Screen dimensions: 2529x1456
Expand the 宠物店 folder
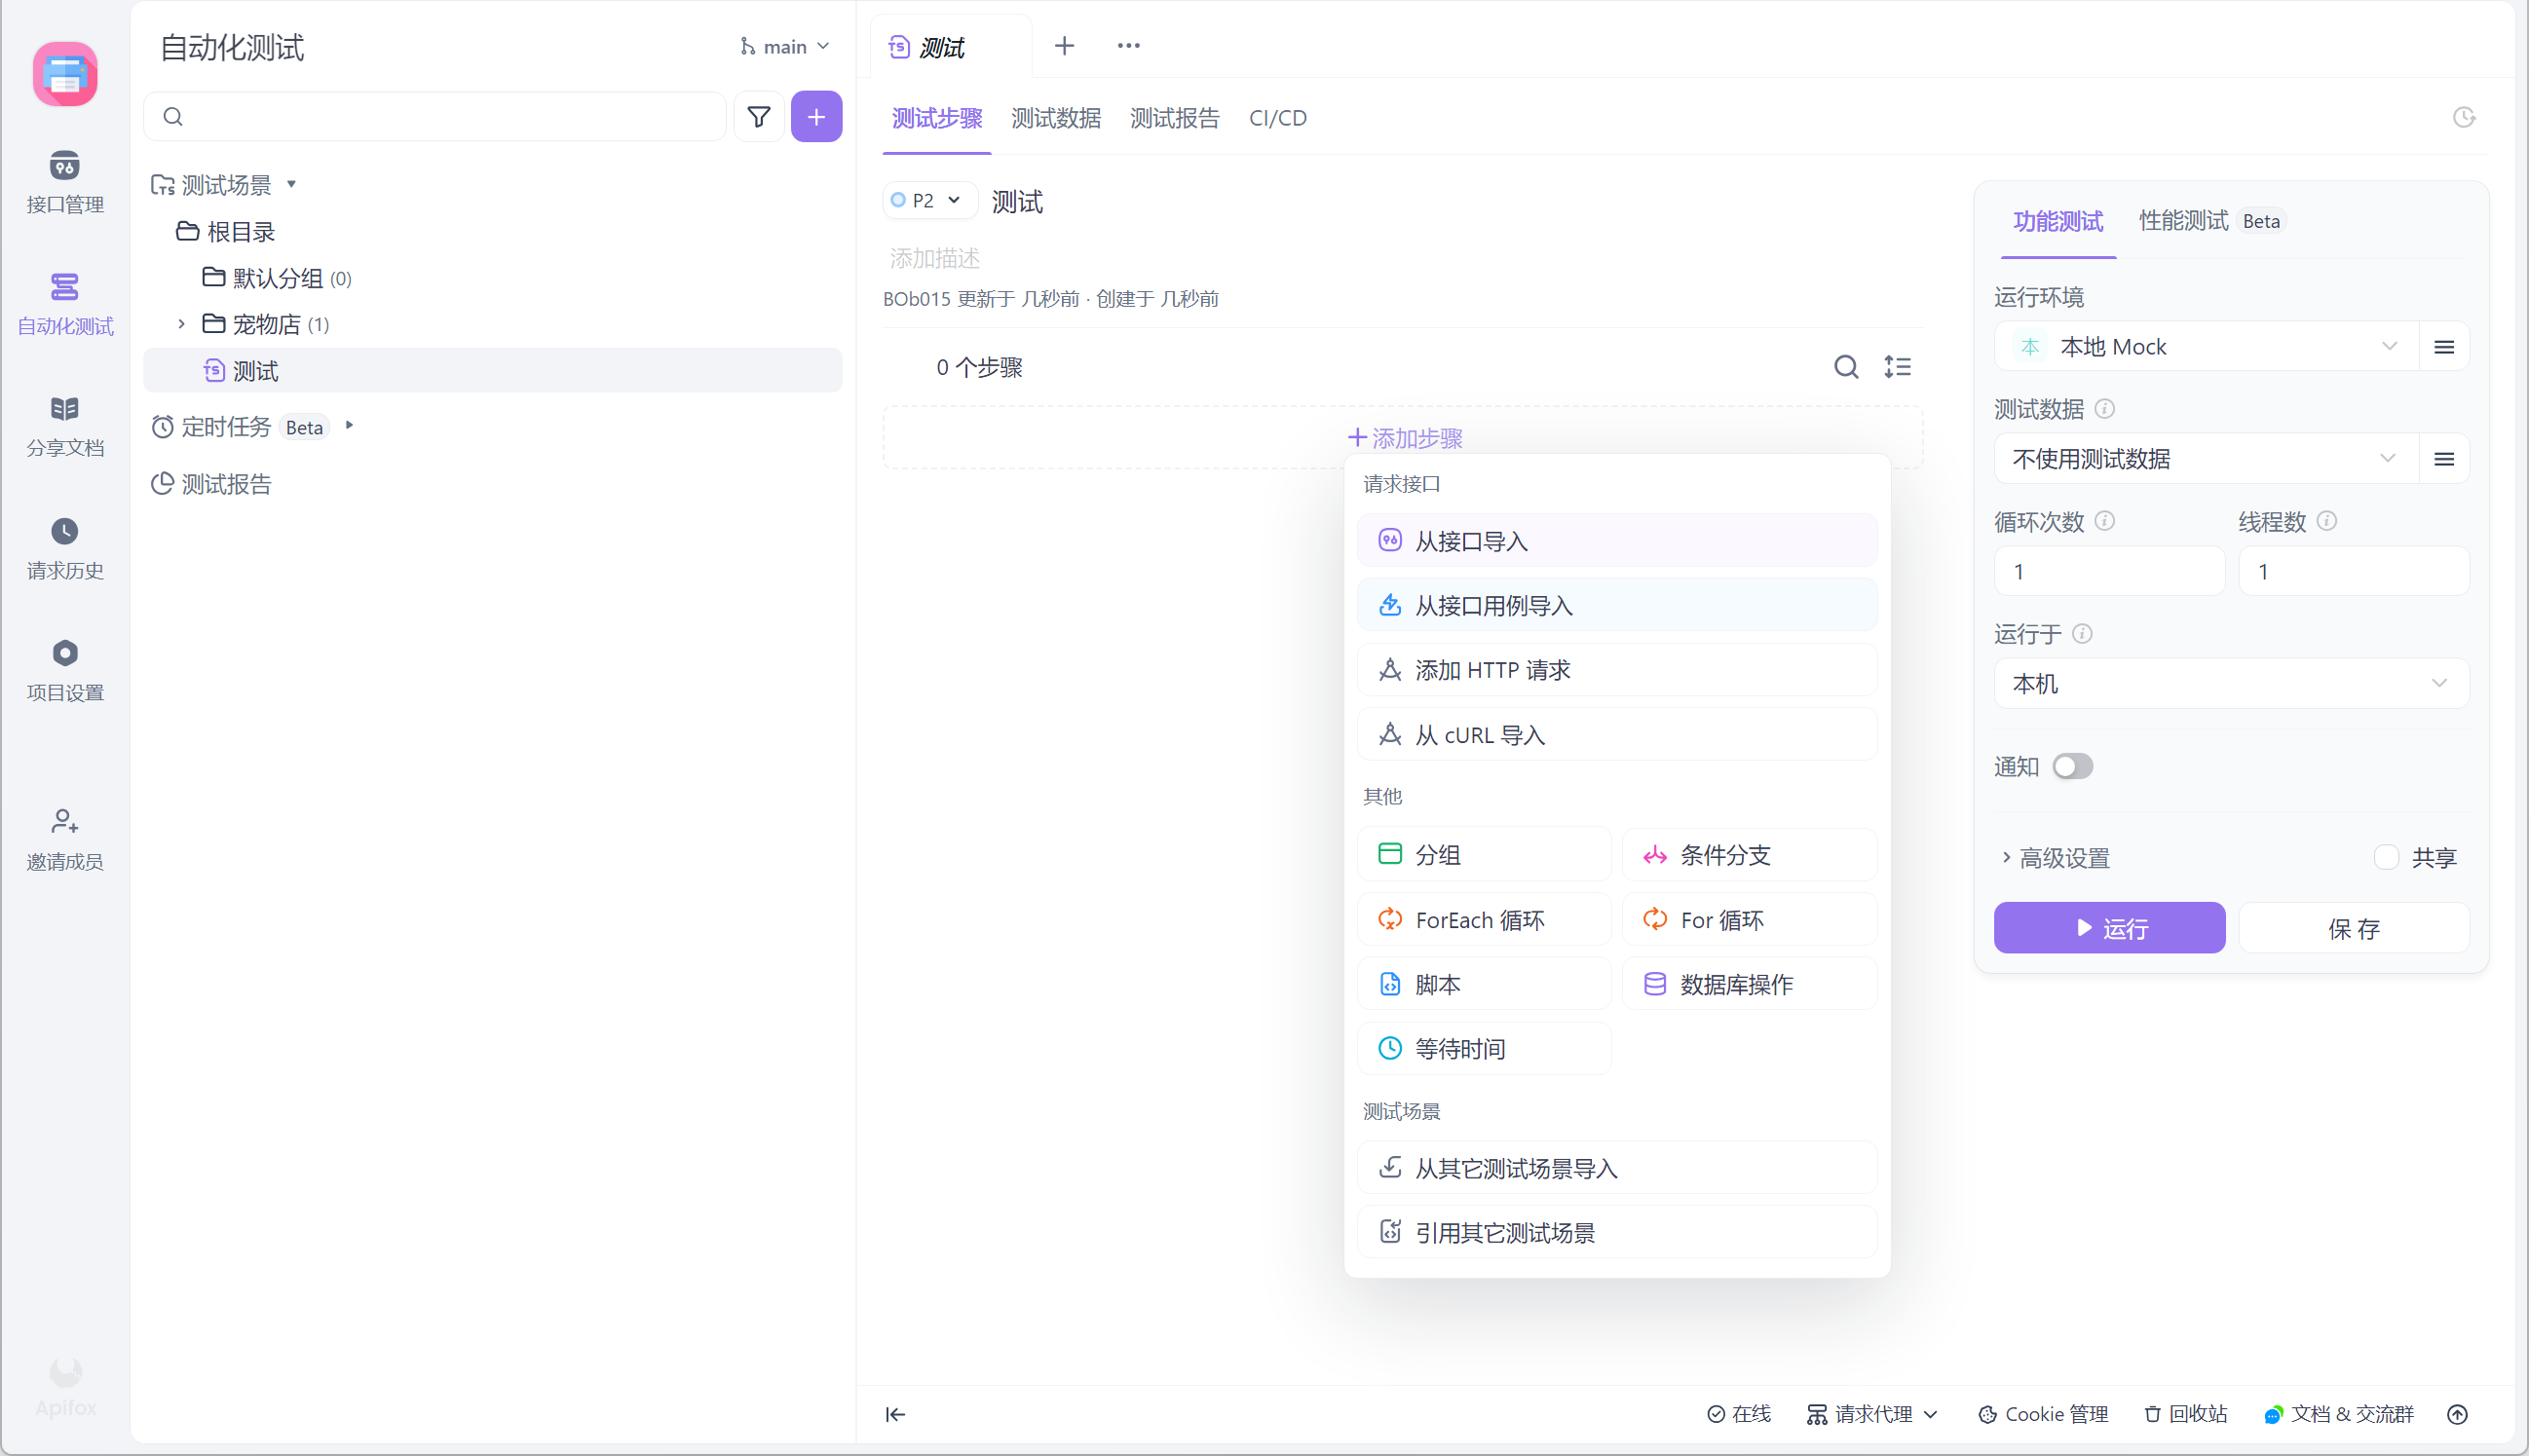182,324
